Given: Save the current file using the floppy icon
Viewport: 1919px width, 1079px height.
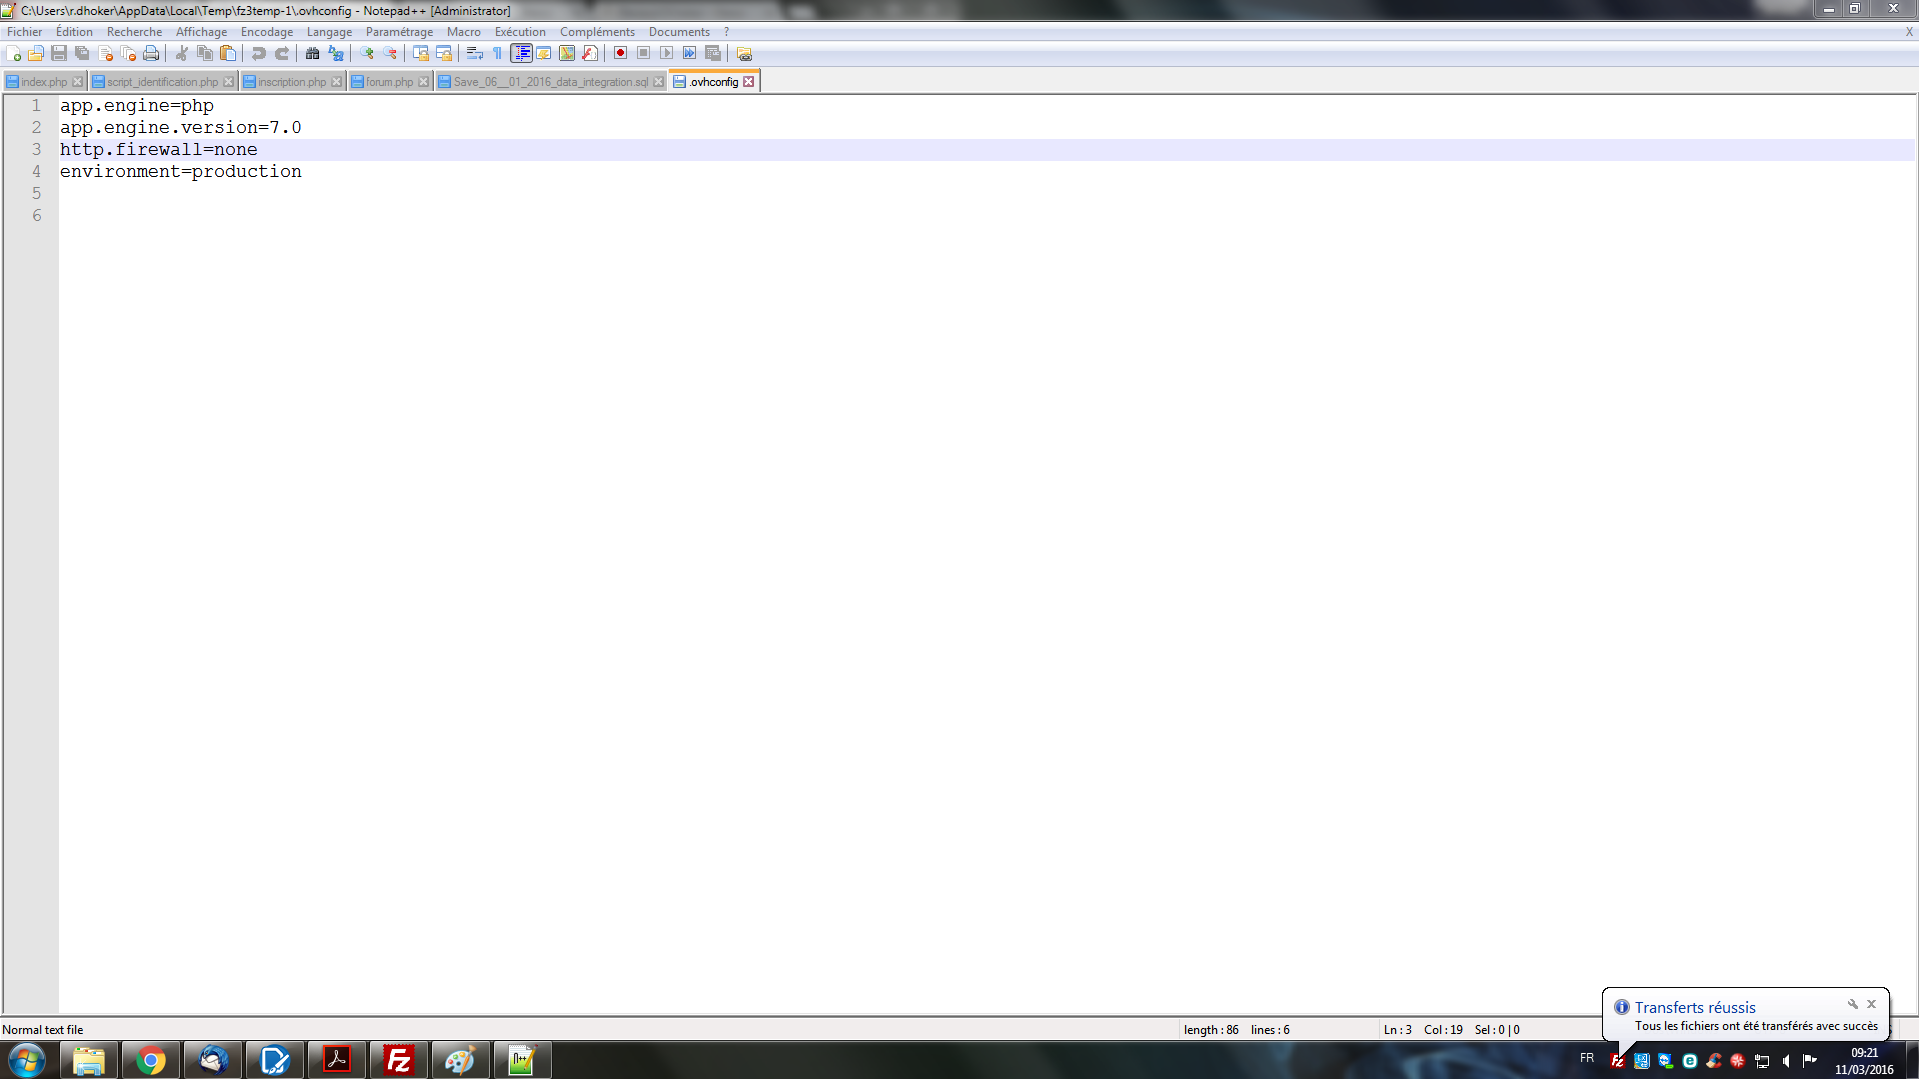Looking at the screenshot, I should [x=59, y=54].
